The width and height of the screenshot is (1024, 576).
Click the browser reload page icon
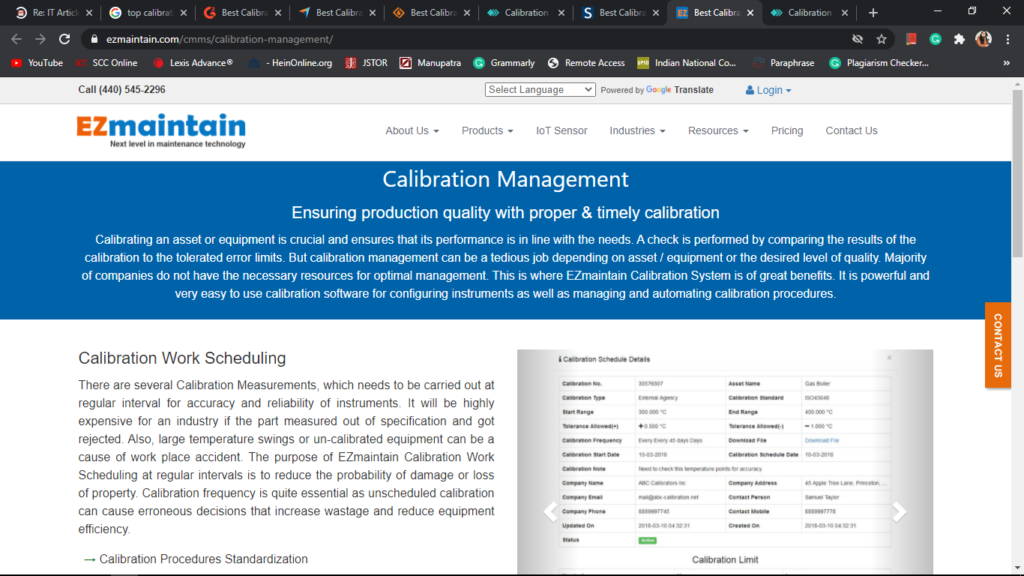(65, 39)
